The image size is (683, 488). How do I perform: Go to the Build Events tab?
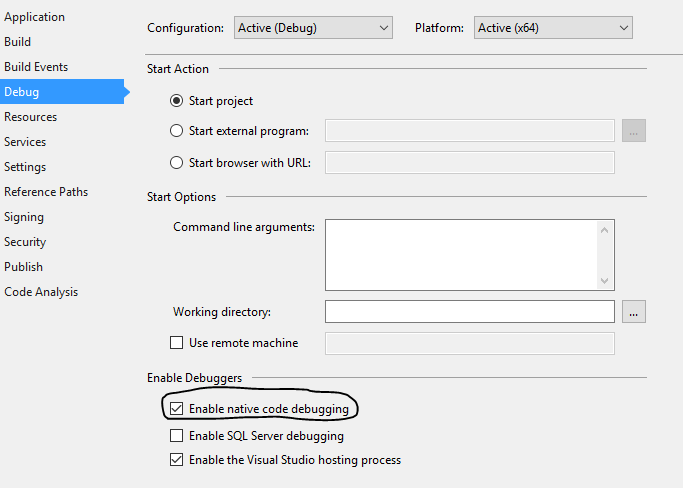pos(36,67)
